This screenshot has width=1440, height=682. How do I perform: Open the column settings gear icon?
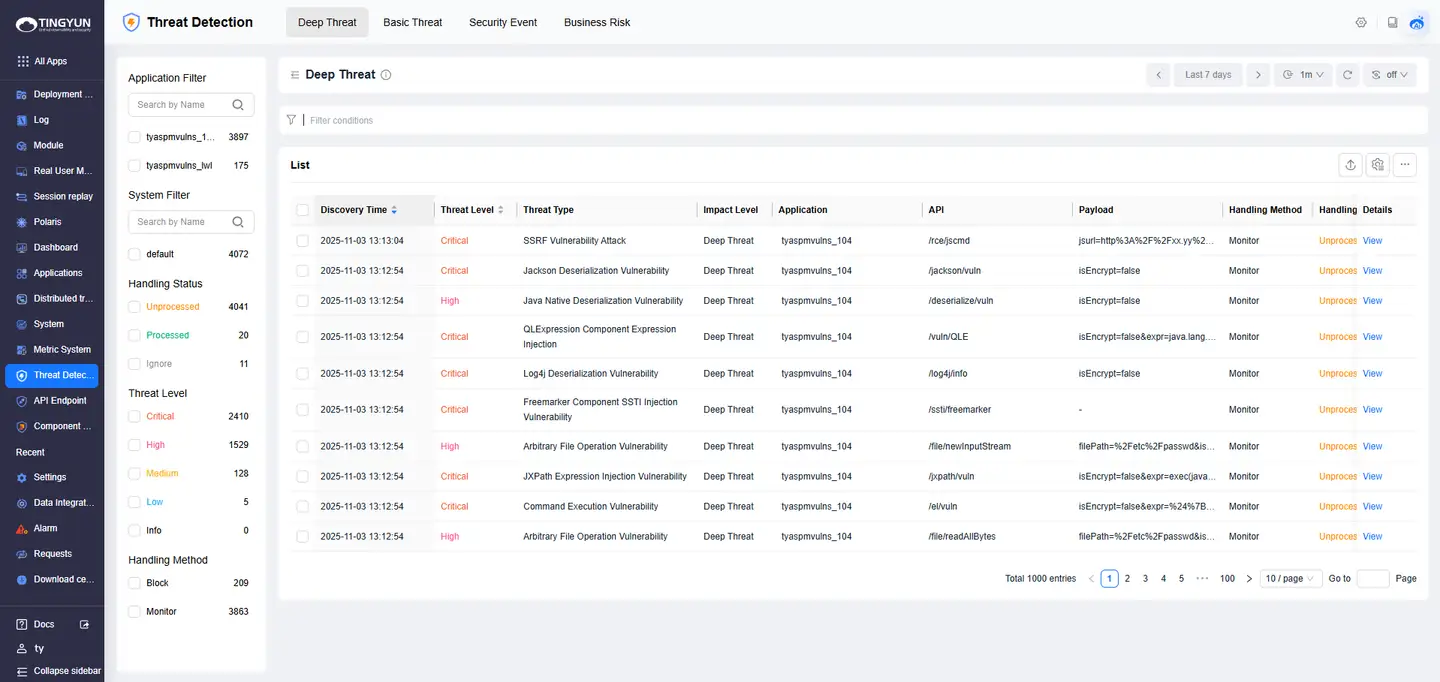(1378, 165)
